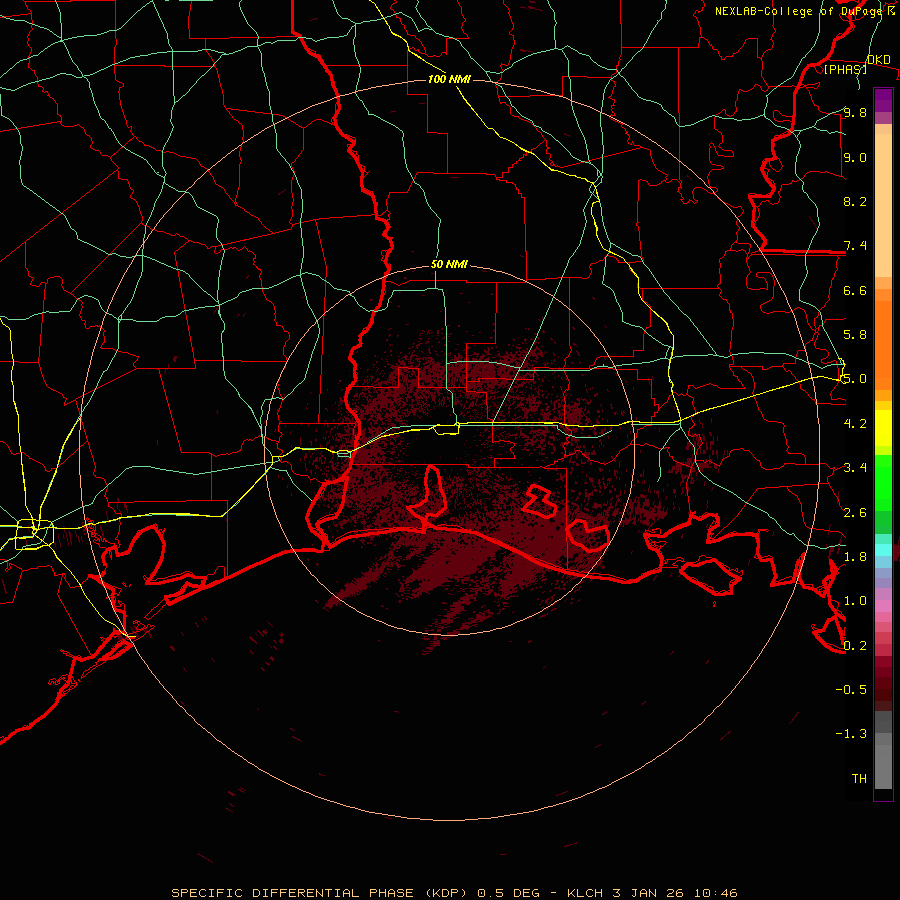Screen dimensions: 900x900
Task: Select the 9.8 value on the color scale
Action: pyautogui.click(x=855, y=112)
